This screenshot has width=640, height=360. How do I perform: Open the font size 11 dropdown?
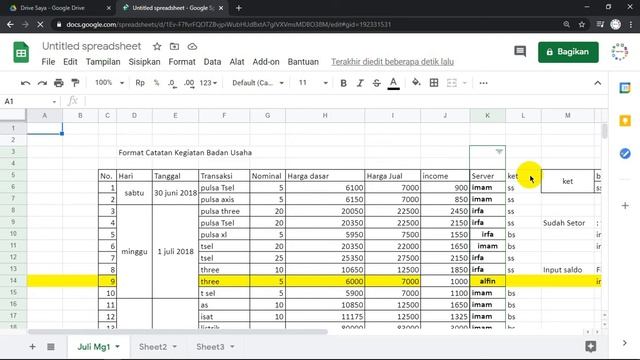coord(313,83)
